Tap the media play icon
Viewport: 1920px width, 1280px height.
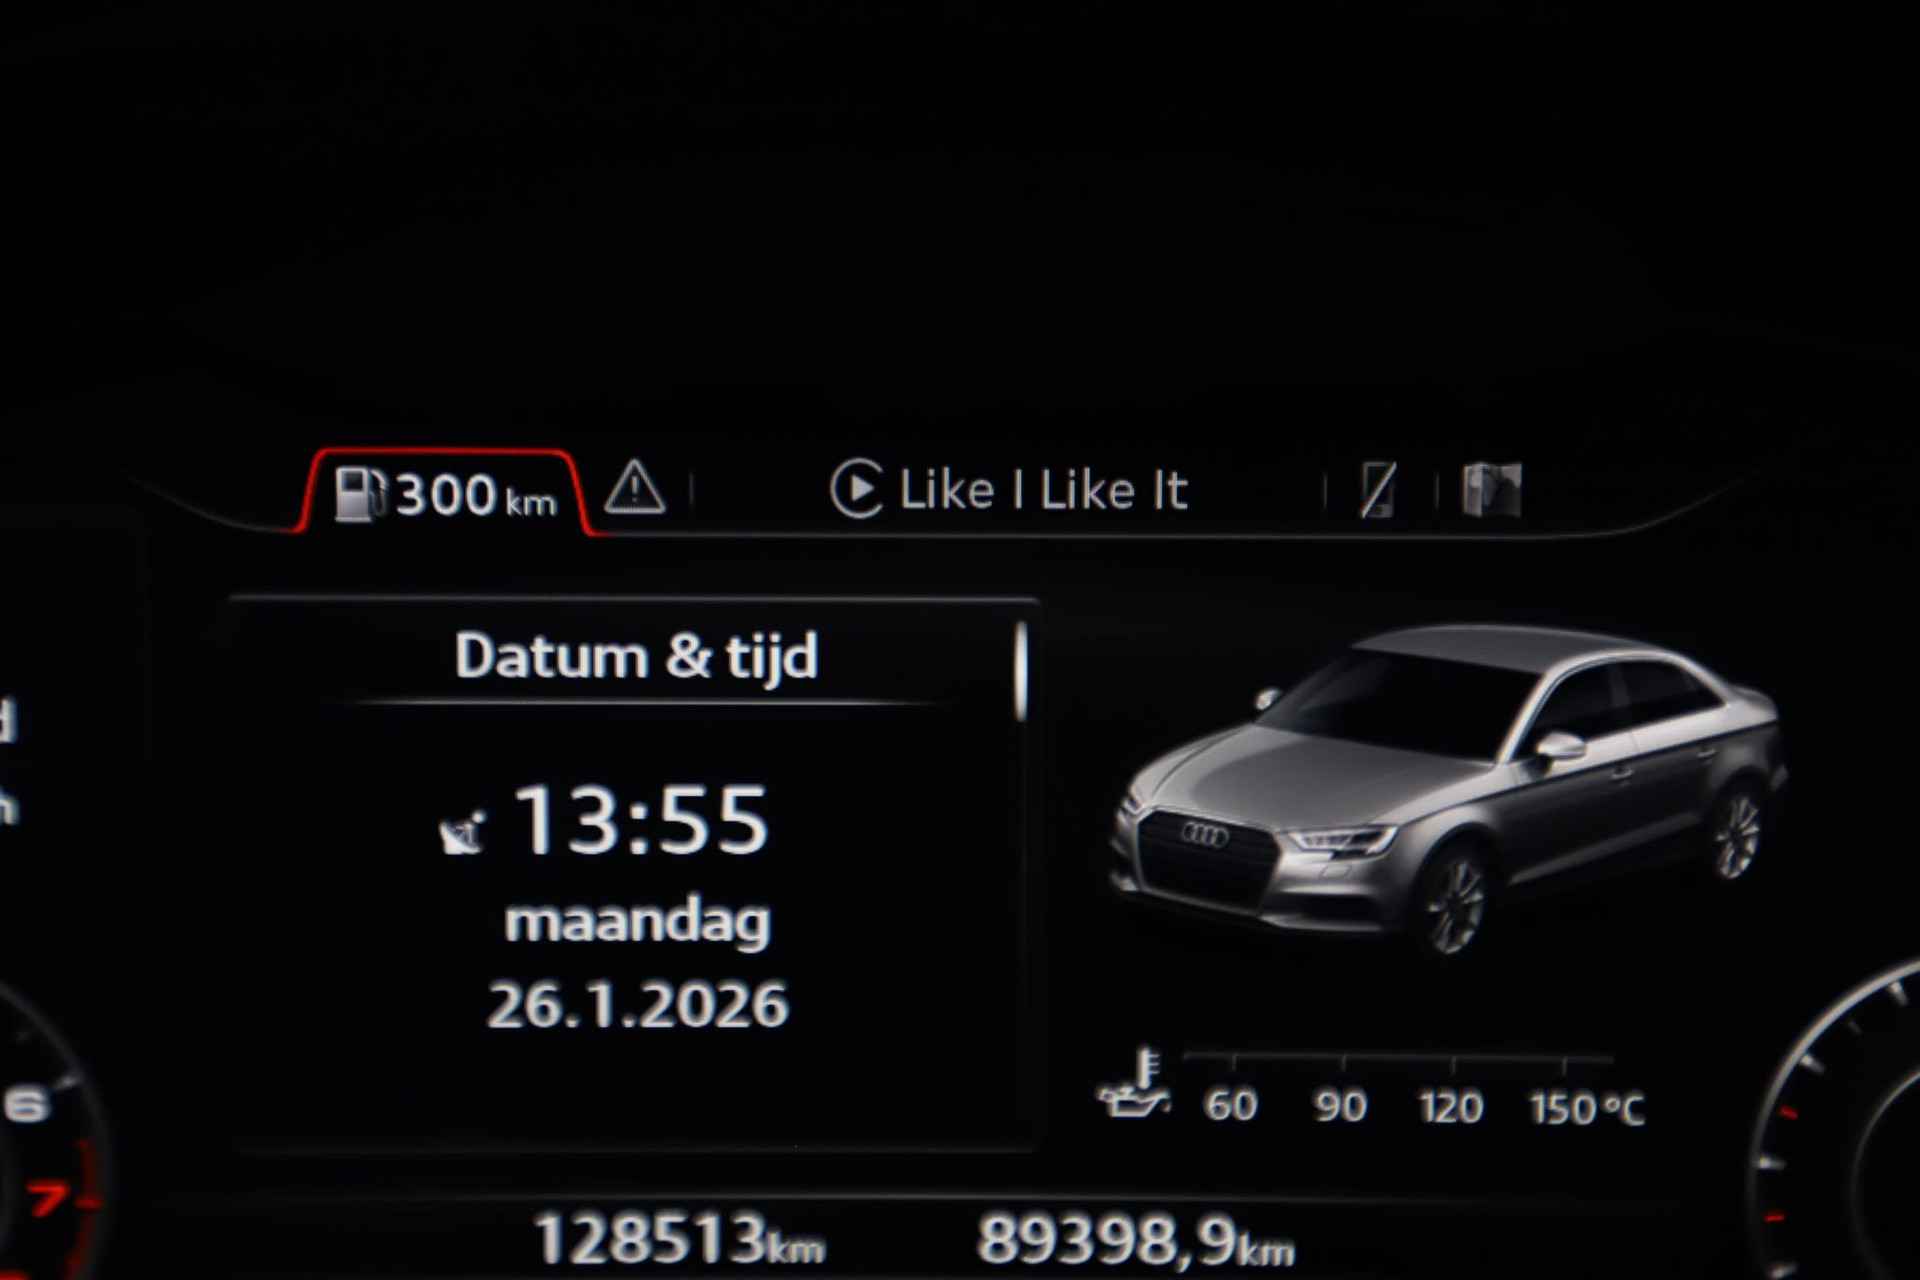[856, 489]
